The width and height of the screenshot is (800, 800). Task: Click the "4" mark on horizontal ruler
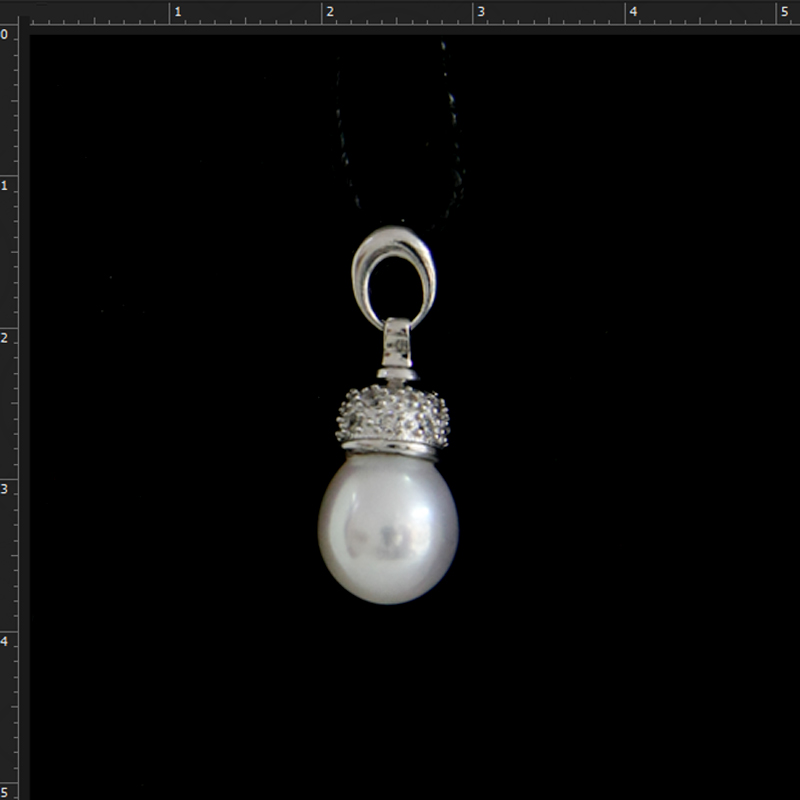[633, 12]
